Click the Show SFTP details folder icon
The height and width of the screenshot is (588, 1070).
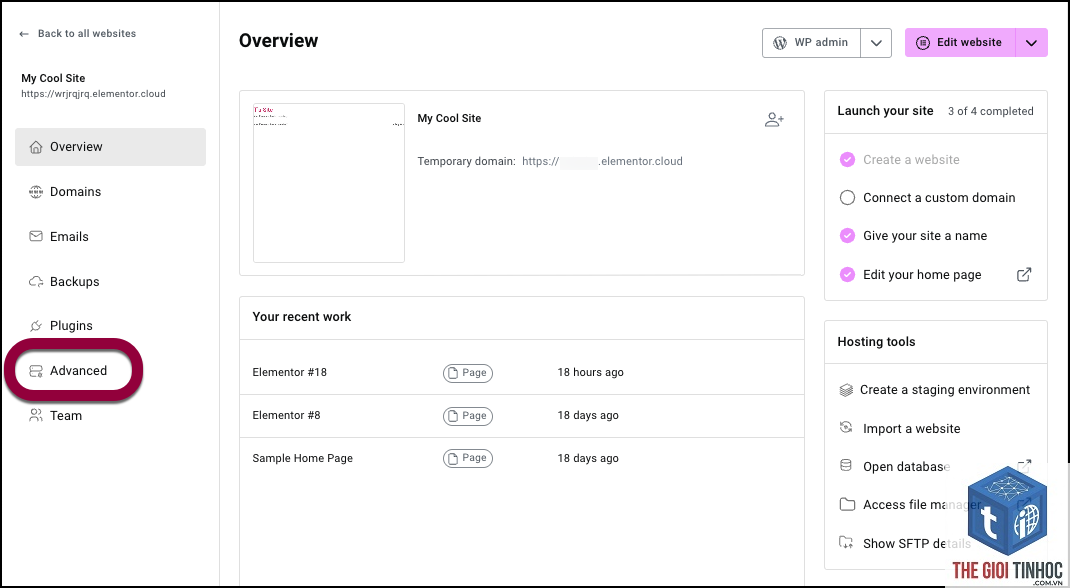tap(846, 543)
